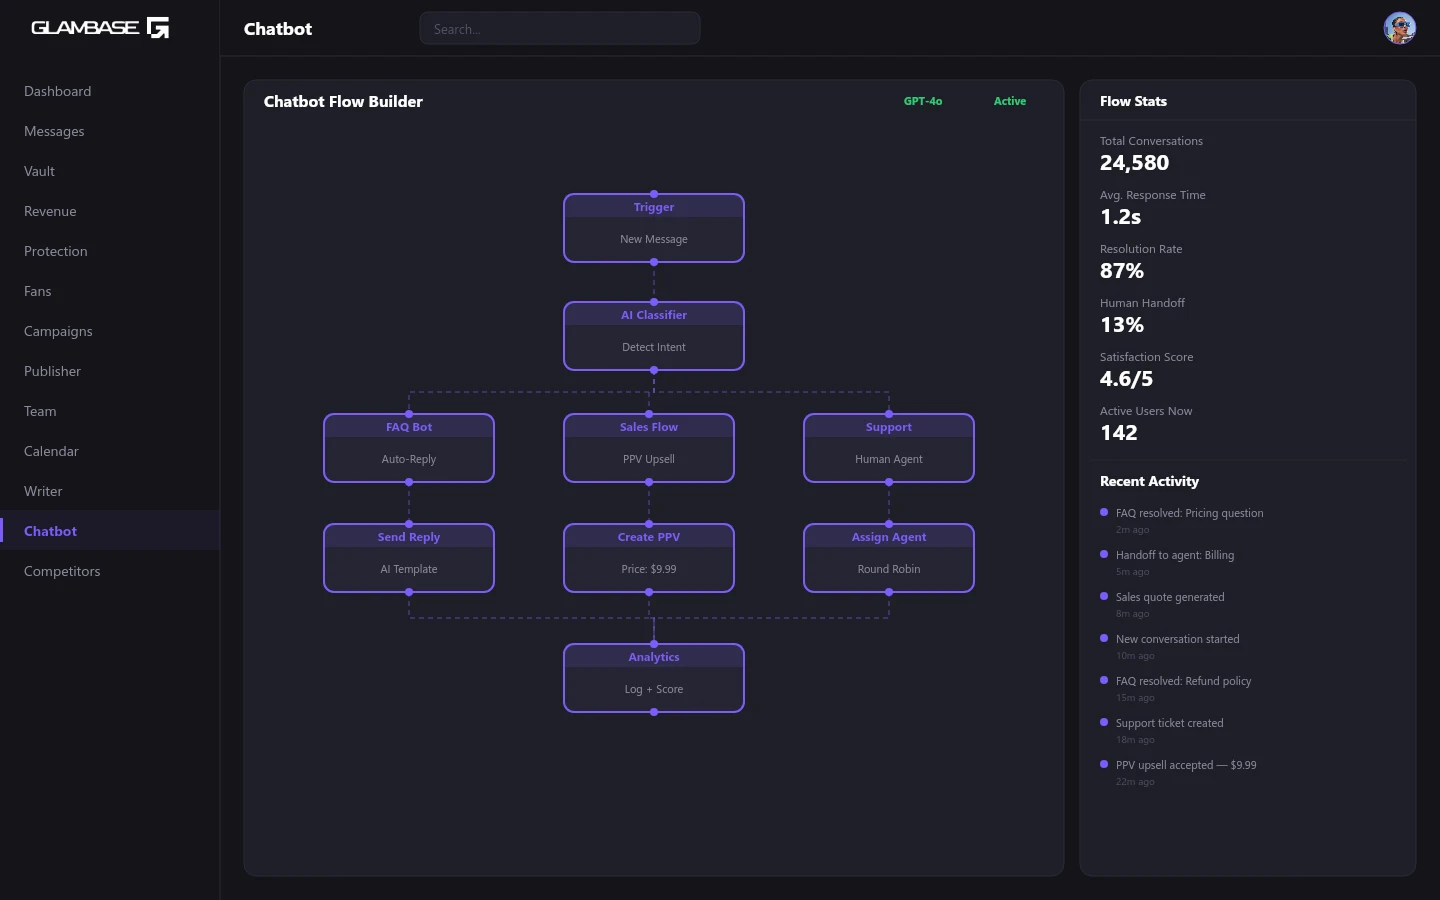Select the Trigger New Message node
Viewport: 1440px width, 900px height.
pos(654,229)
